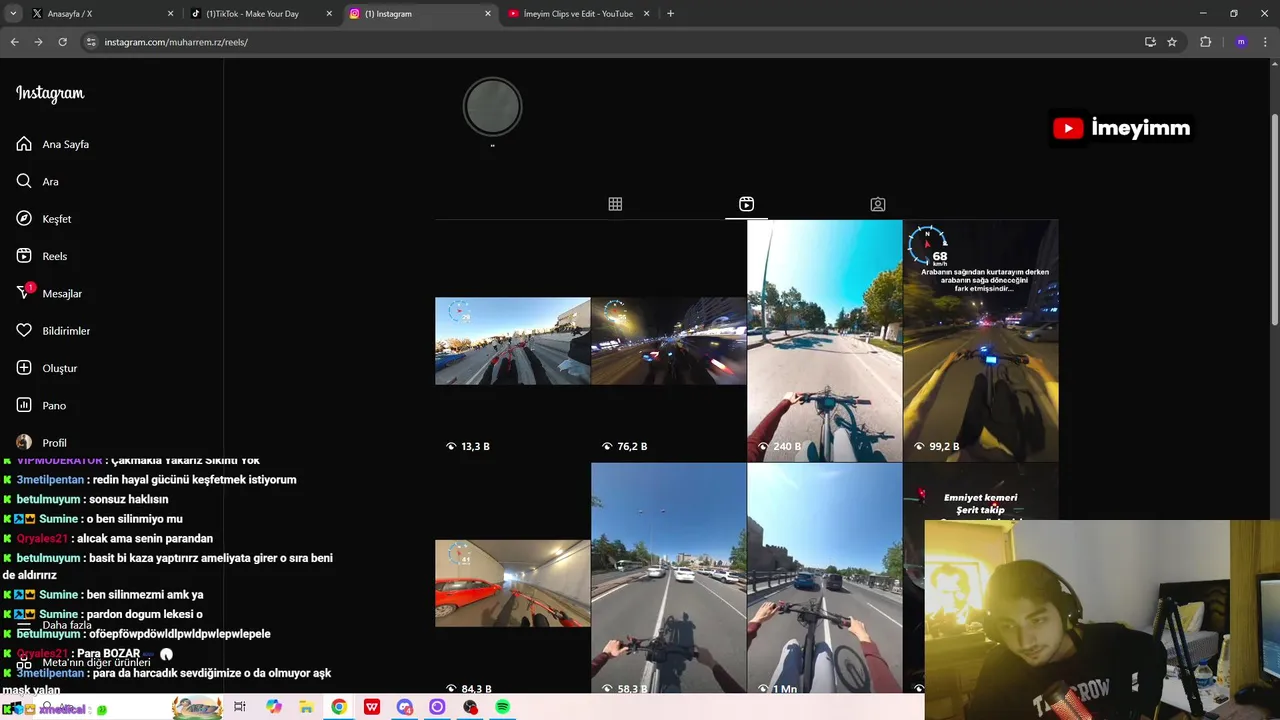Switch to the tagged photos tab
The image size is (1280, 720).
pos(877,204)
